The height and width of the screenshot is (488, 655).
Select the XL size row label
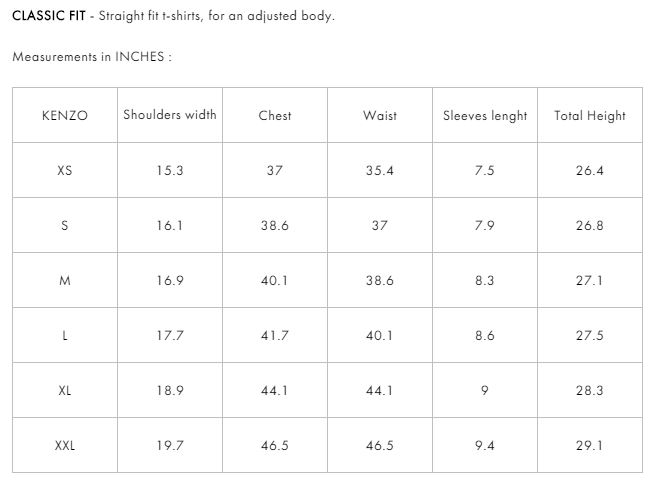65,391
